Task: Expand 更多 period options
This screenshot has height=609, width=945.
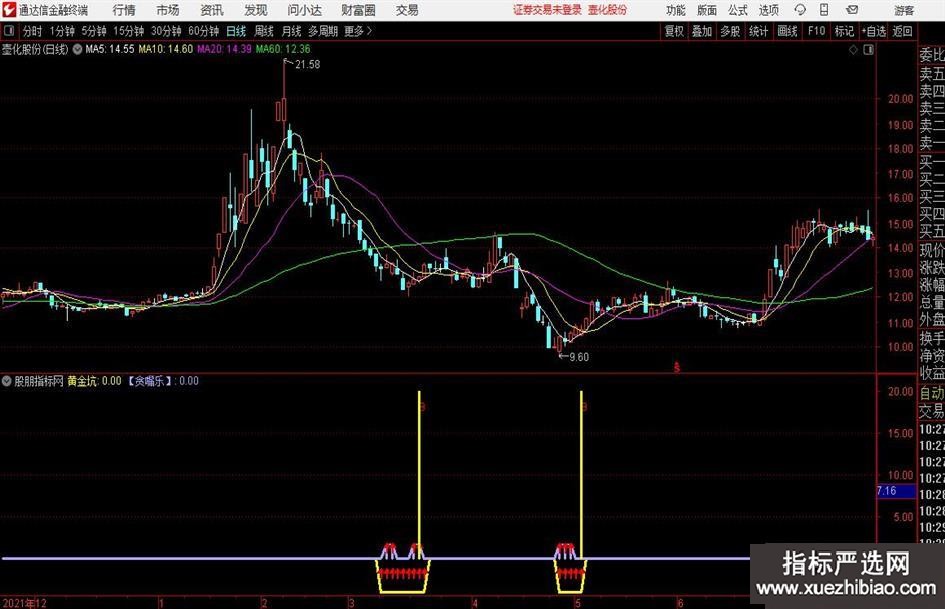Action: [358, 31]
